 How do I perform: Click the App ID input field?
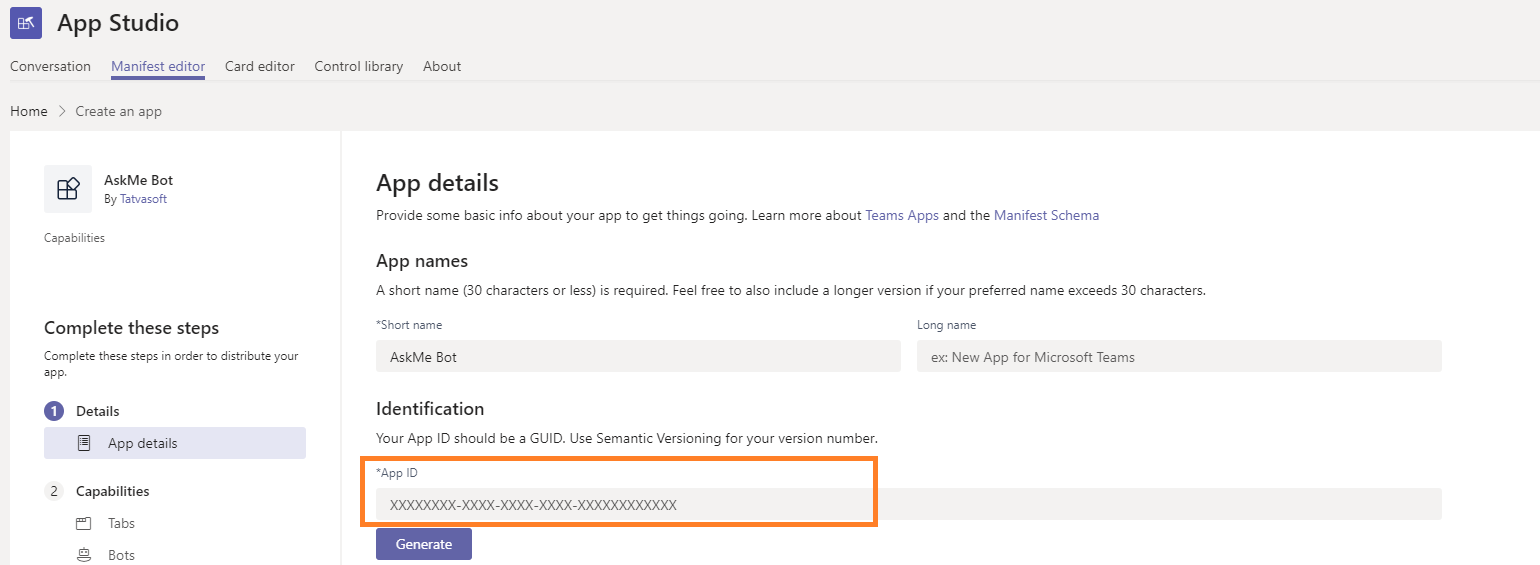pos(909,504)
